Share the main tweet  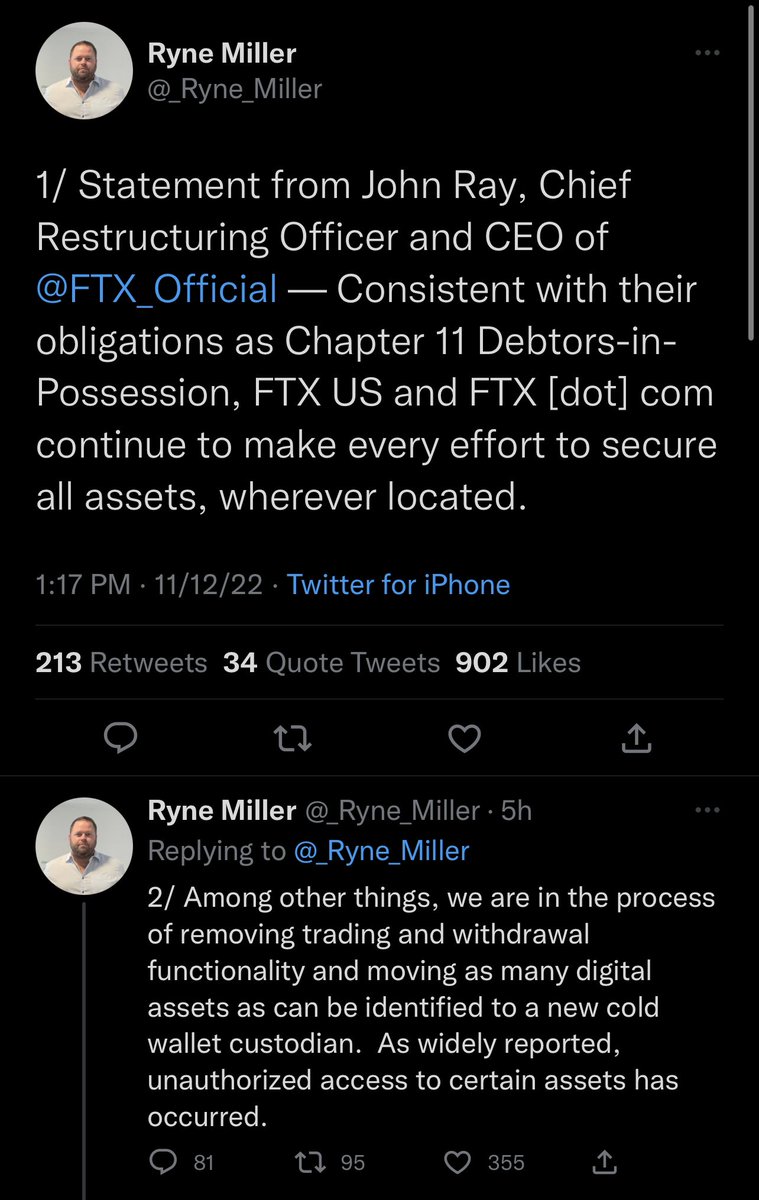click(x=637, y=738)
